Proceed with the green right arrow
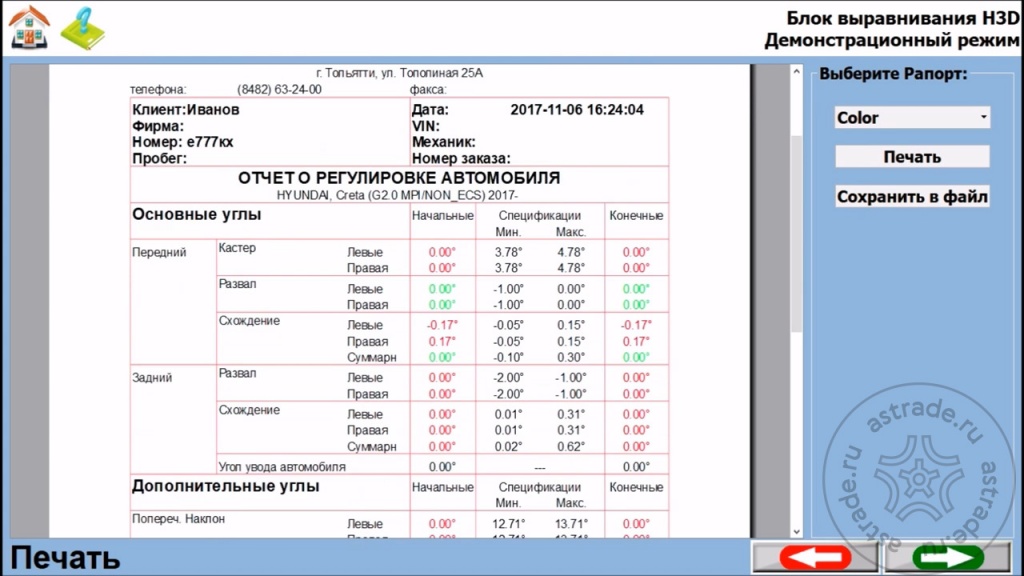This screenshot has width=1024, height=576. 948,557
